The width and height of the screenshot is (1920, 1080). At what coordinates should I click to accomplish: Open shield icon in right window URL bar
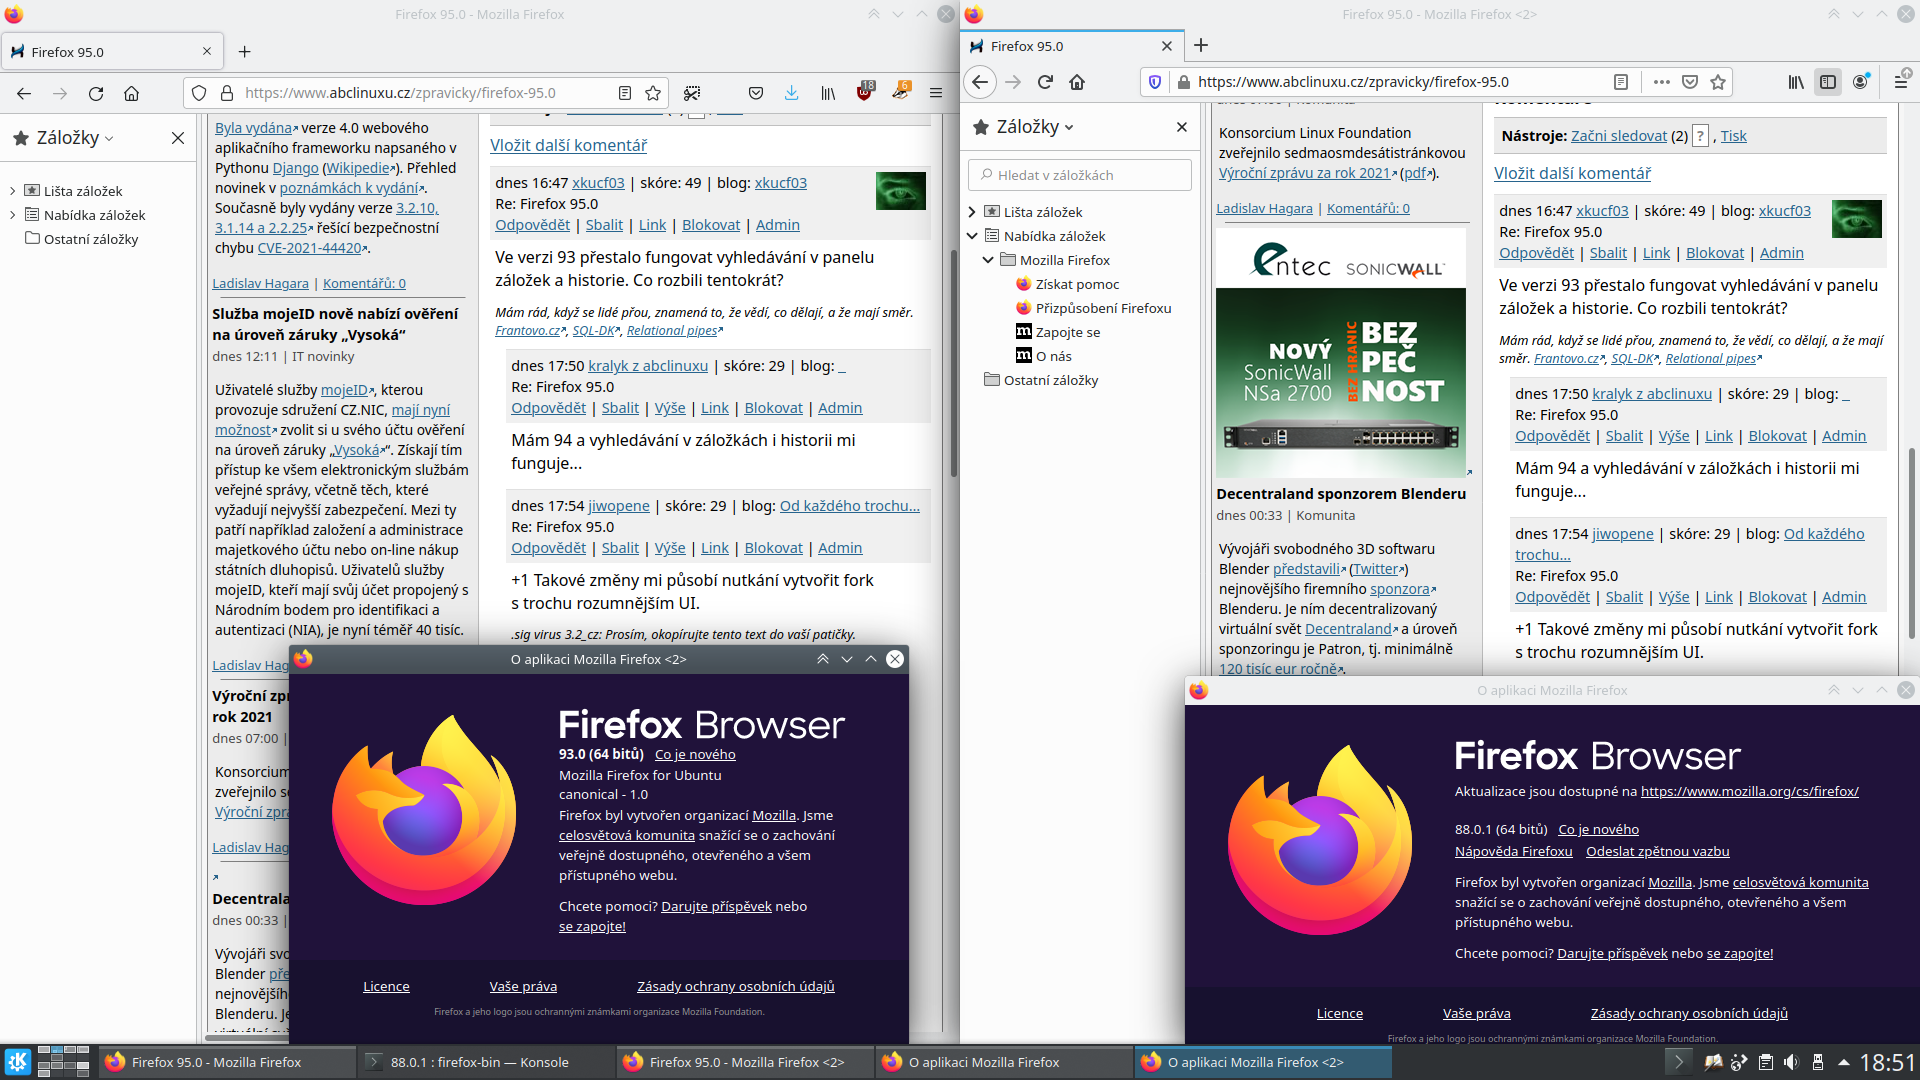click(1155, 82)
